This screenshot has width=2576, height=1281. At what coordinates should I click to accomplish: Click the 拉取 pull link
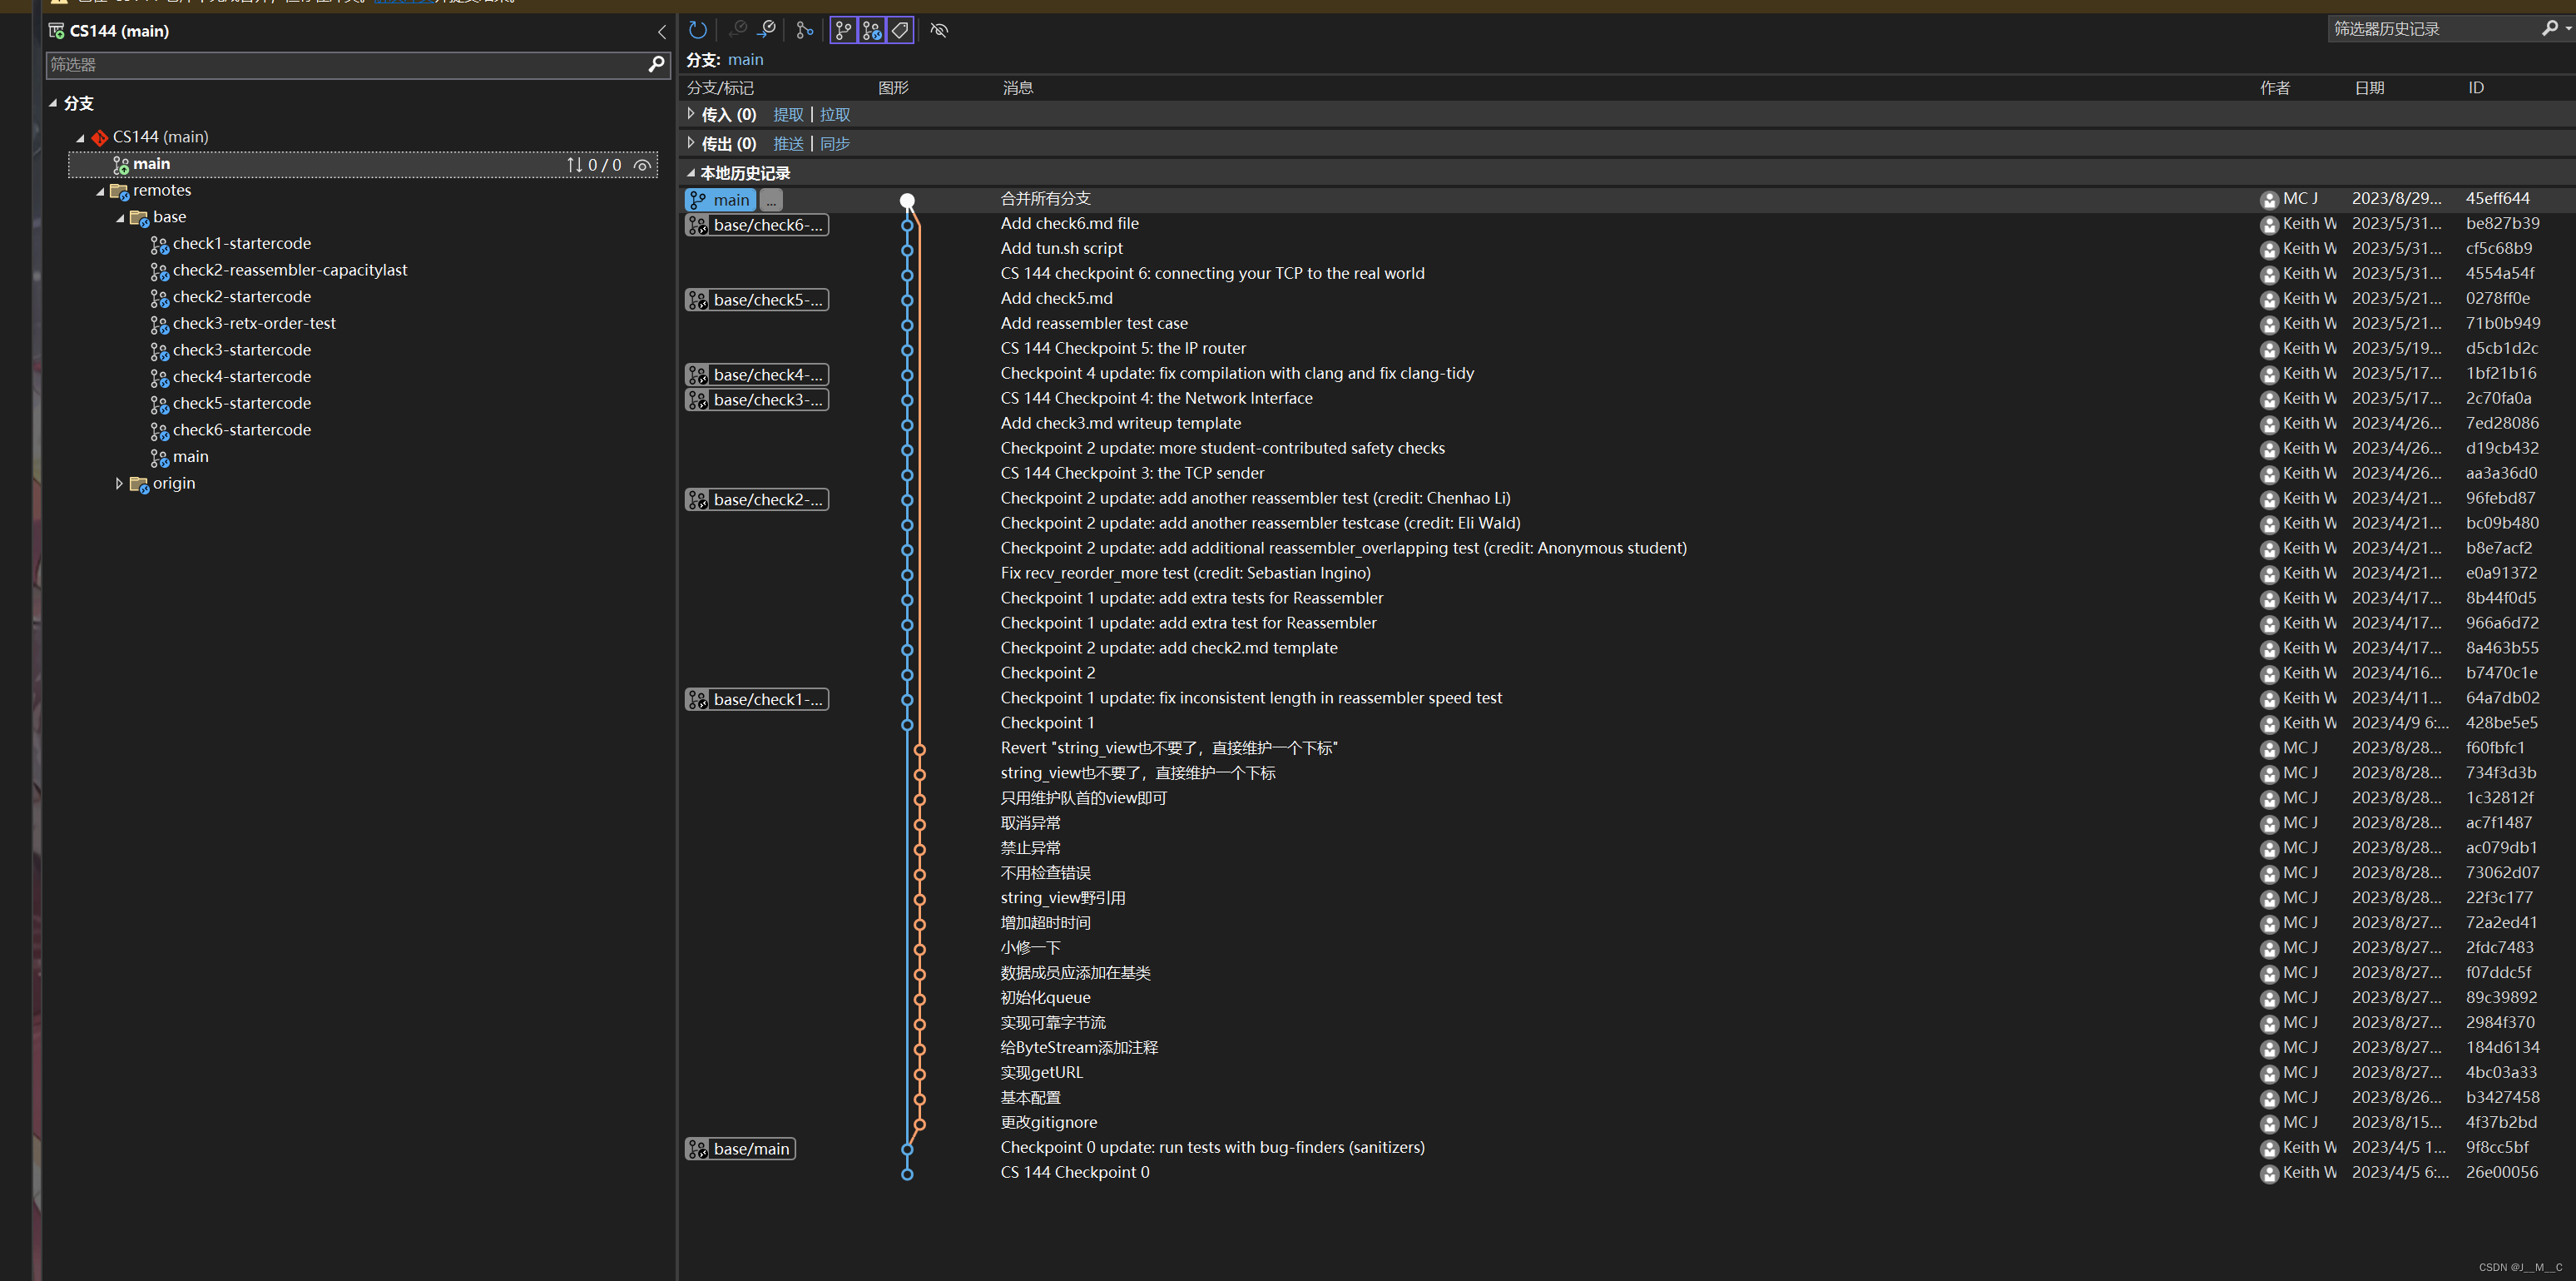[x=834, y=115]
